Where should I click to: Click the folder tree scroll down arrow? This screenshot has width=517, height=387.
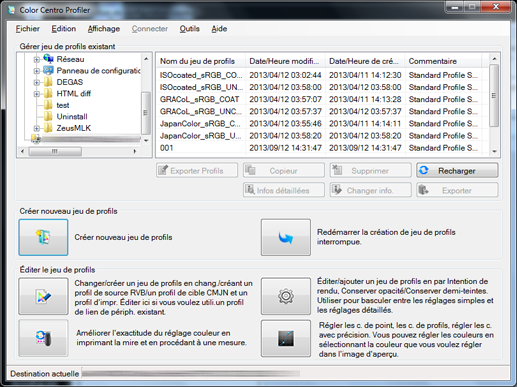[146, 141]
